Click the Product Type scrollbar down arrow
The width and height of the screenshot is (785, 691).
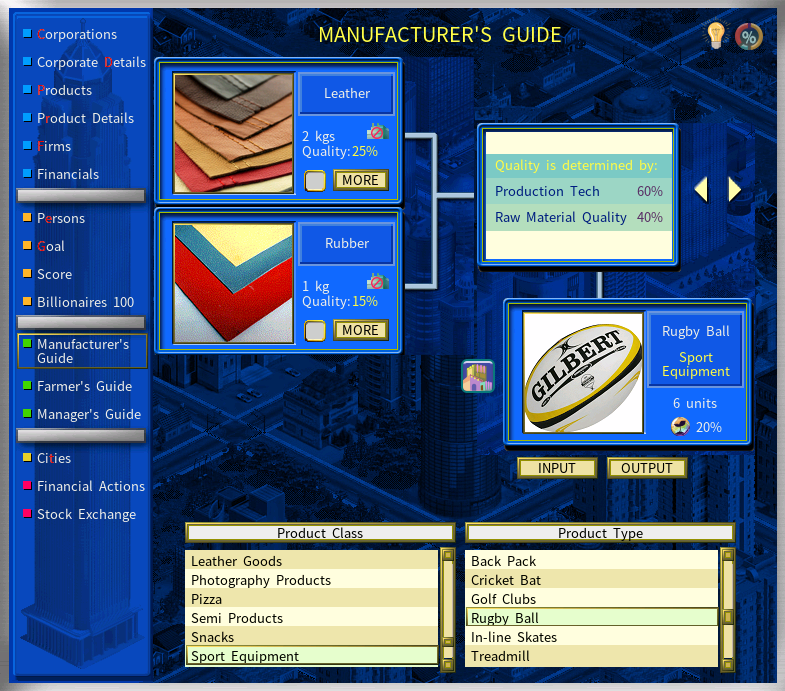point(727,664)
